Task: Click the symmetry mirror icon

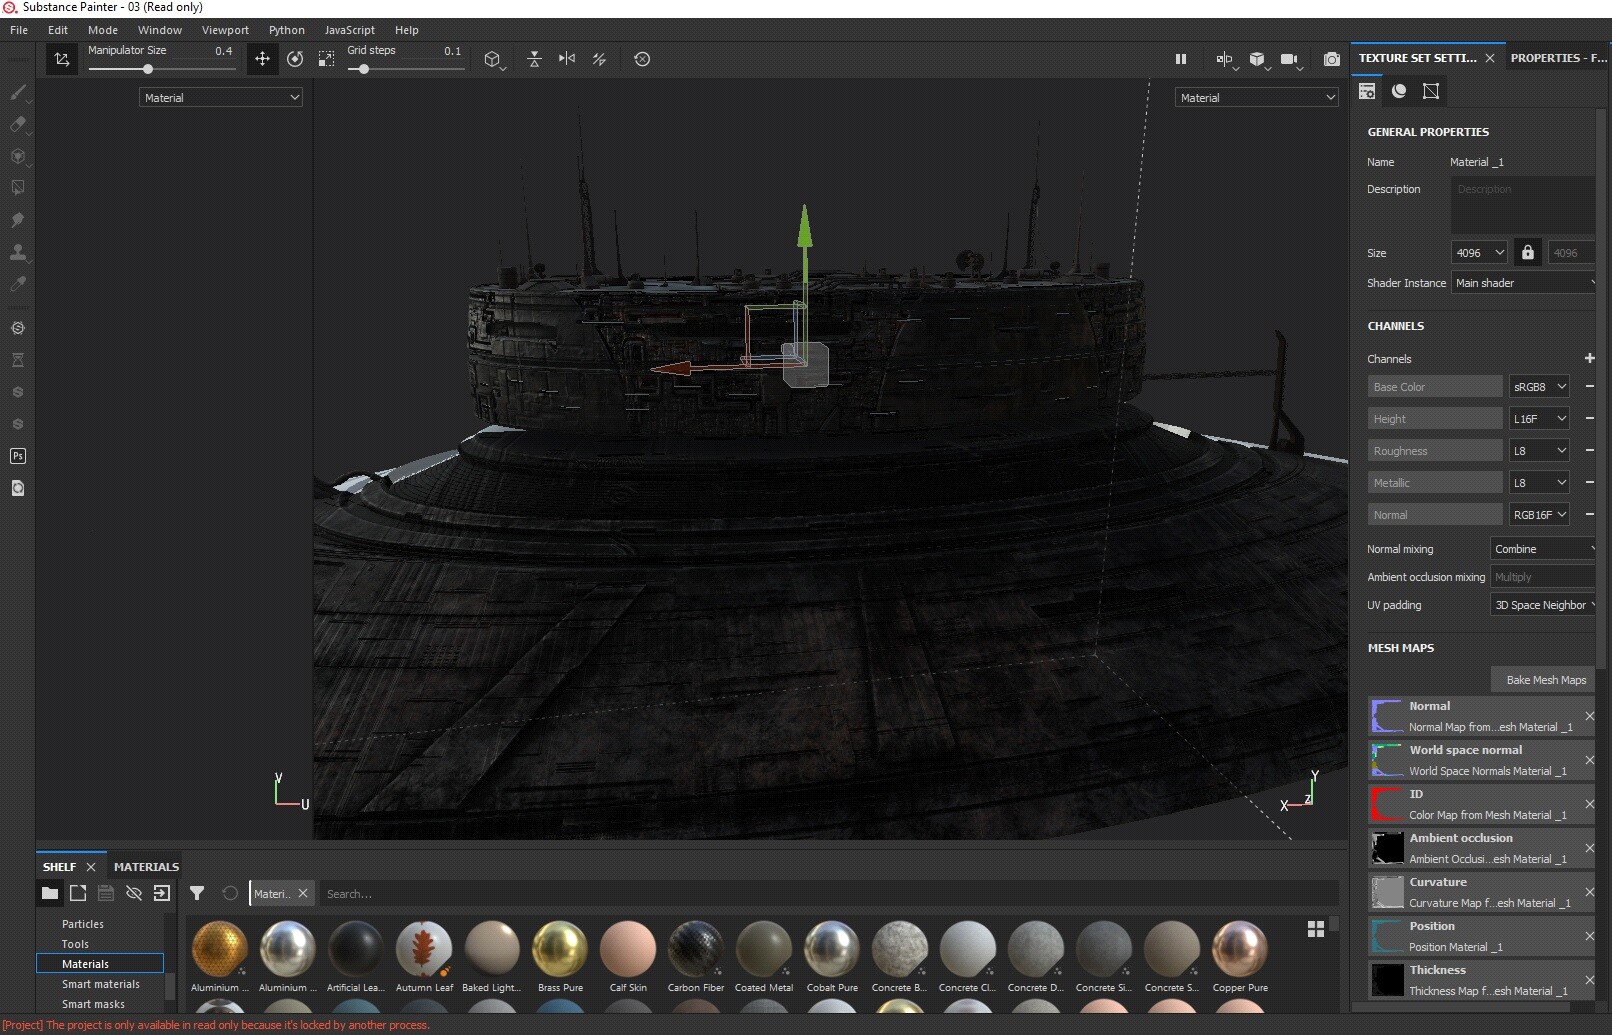Action: pyautogui.click(x=567, y=59)
